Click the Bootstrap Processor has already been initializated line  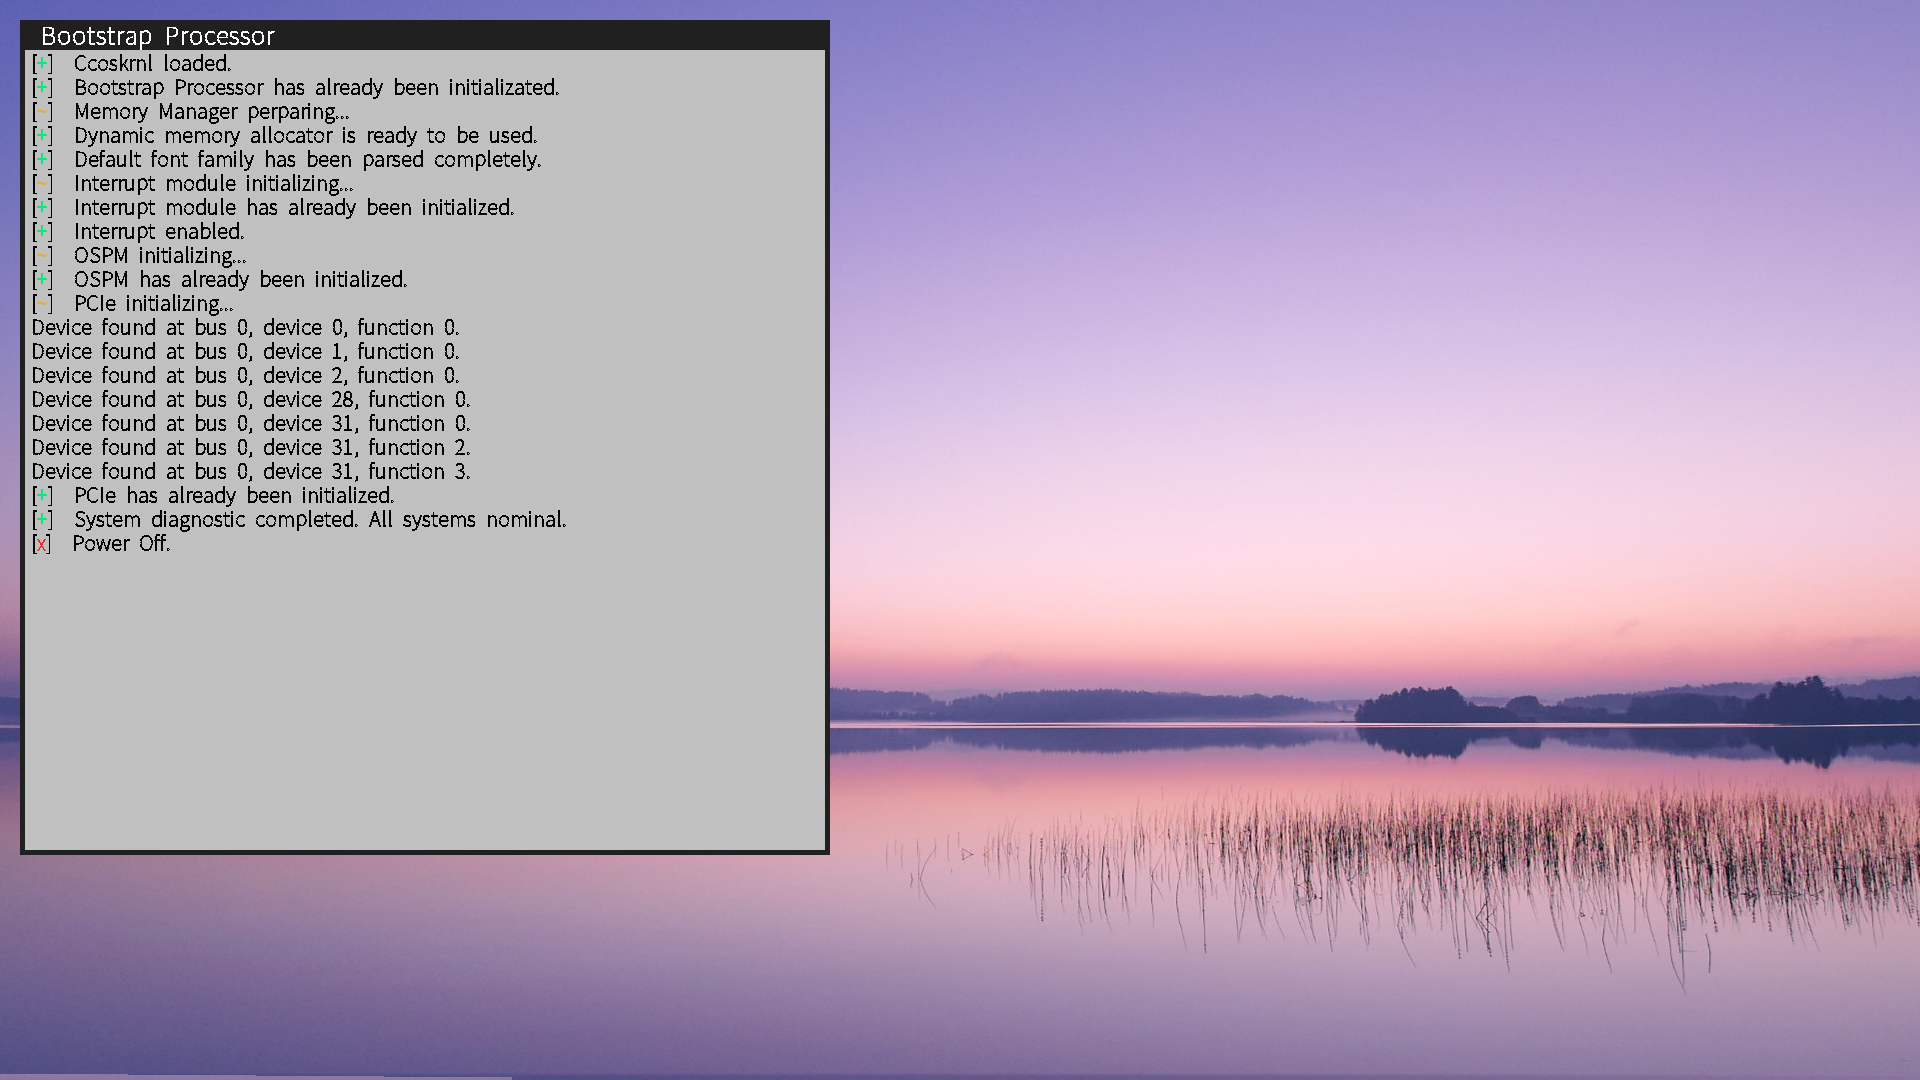(x=316, y=88)
